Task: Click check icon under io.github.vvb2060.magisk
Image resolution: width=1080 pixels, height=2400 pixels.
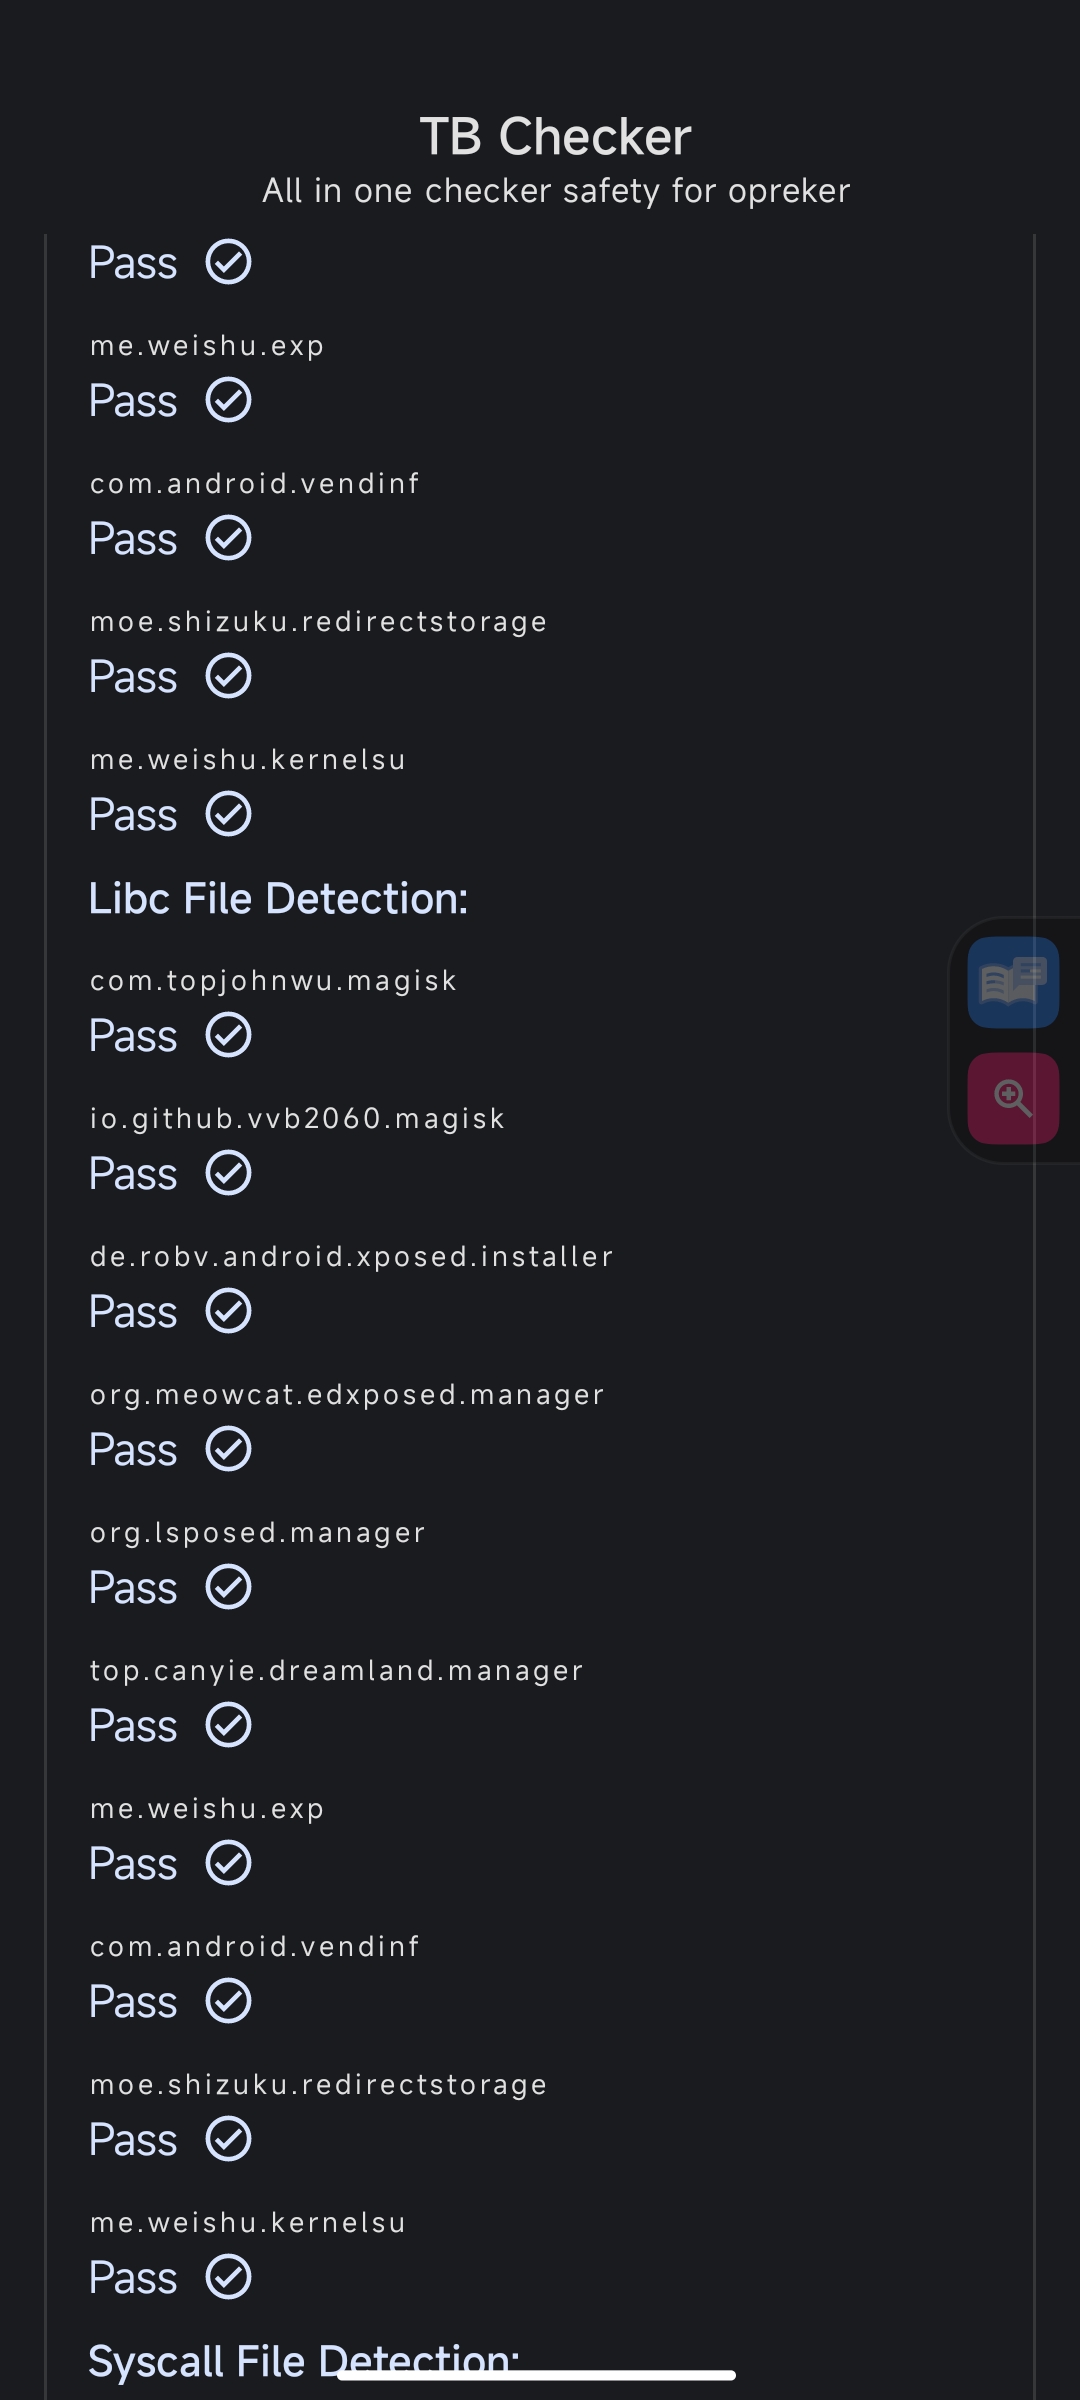Action: 228,1173
